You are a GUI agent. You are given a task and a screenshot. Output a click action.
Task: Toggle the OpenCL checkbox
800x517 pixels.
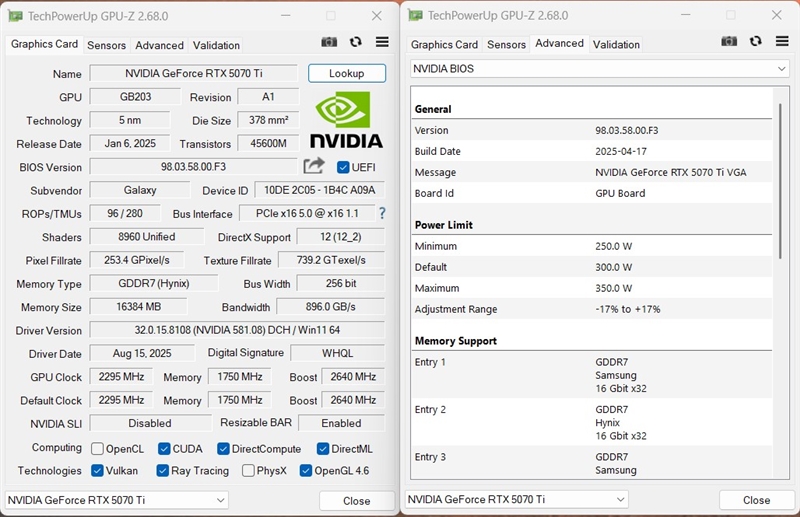98,449
